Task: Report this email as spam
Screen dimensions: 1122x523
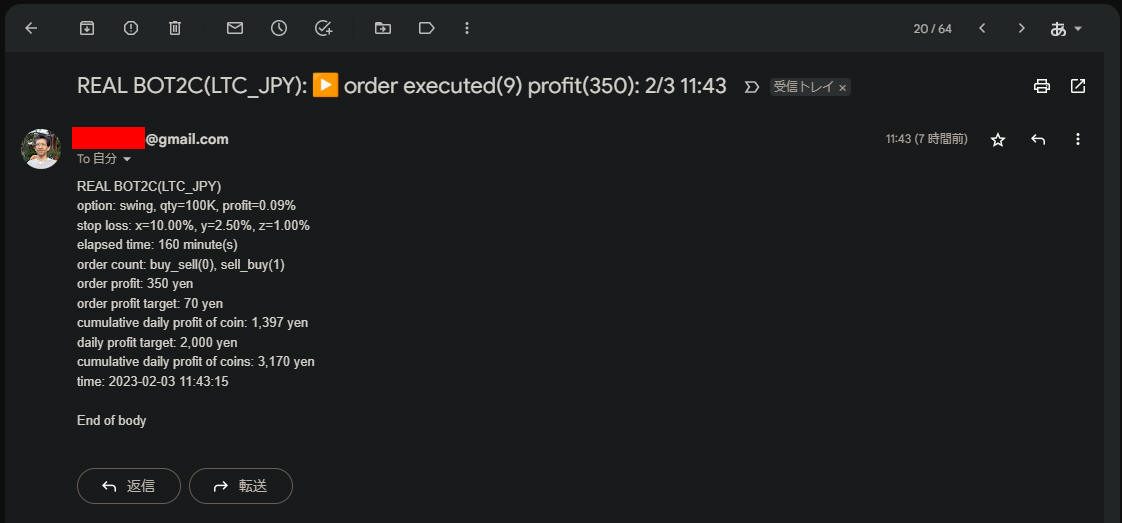Action: pos(131,28)
